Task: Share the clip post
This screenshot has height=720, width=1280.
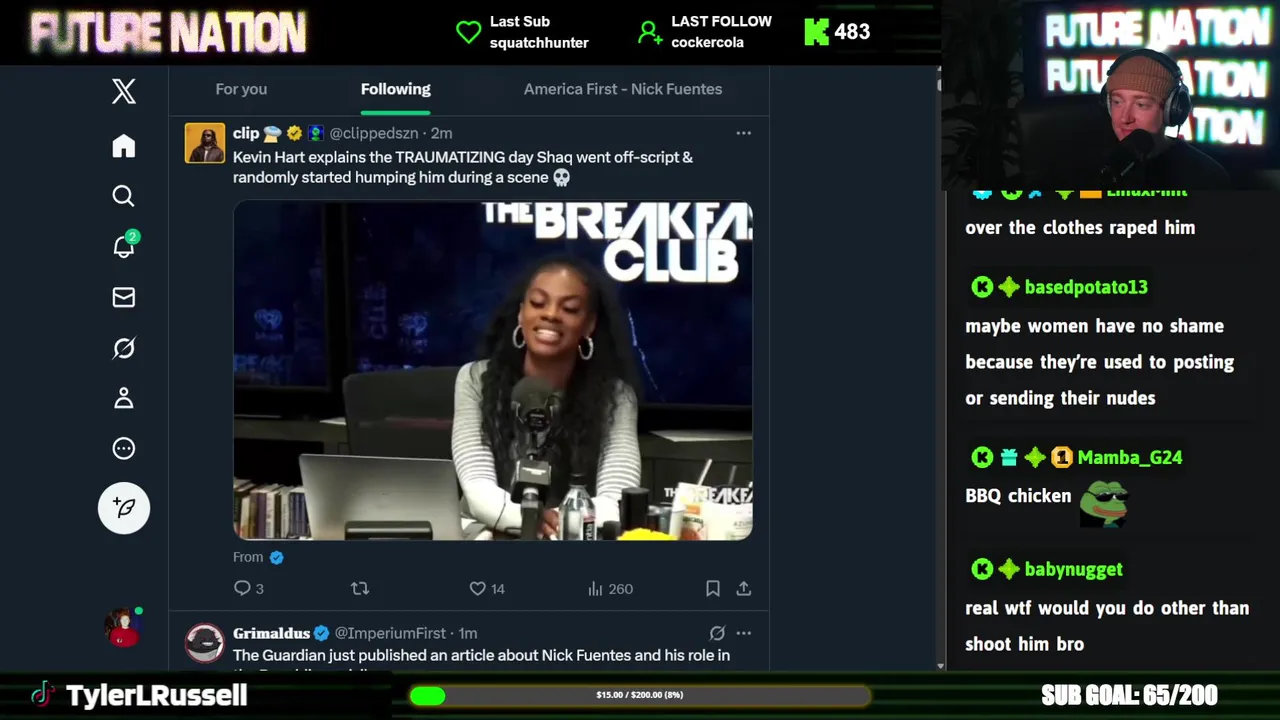Action: pyautogui.click(x=744, y=589)
